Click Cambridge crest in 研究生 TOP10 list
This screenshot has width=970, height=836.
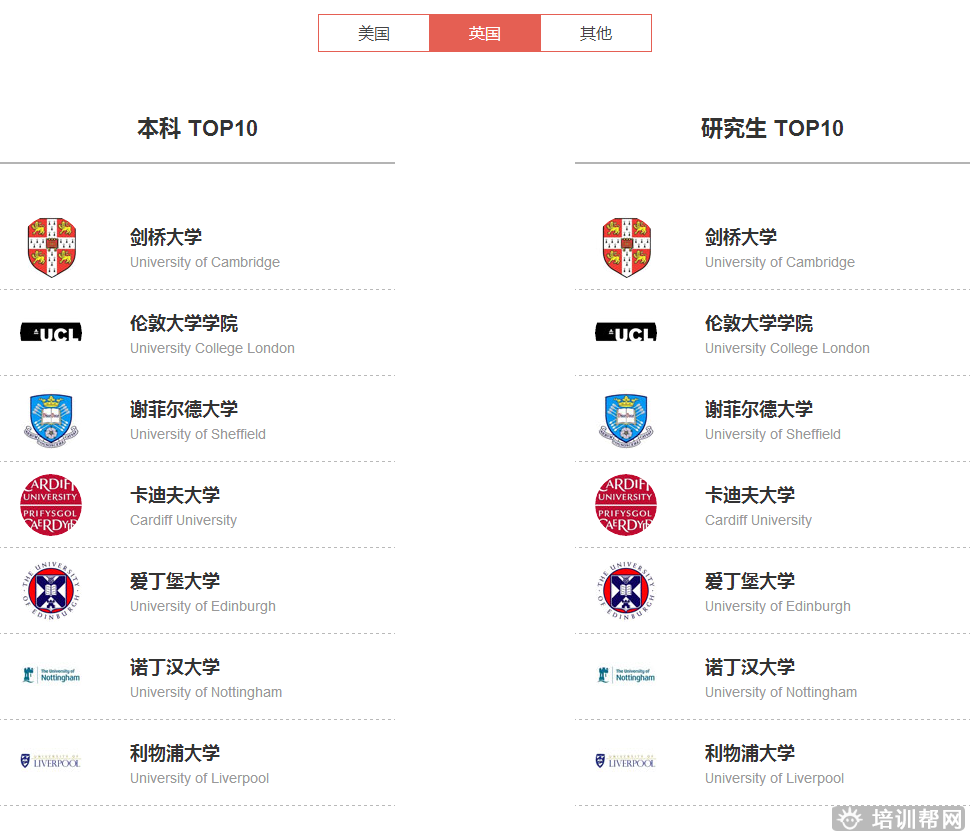[x=627, y=247]
